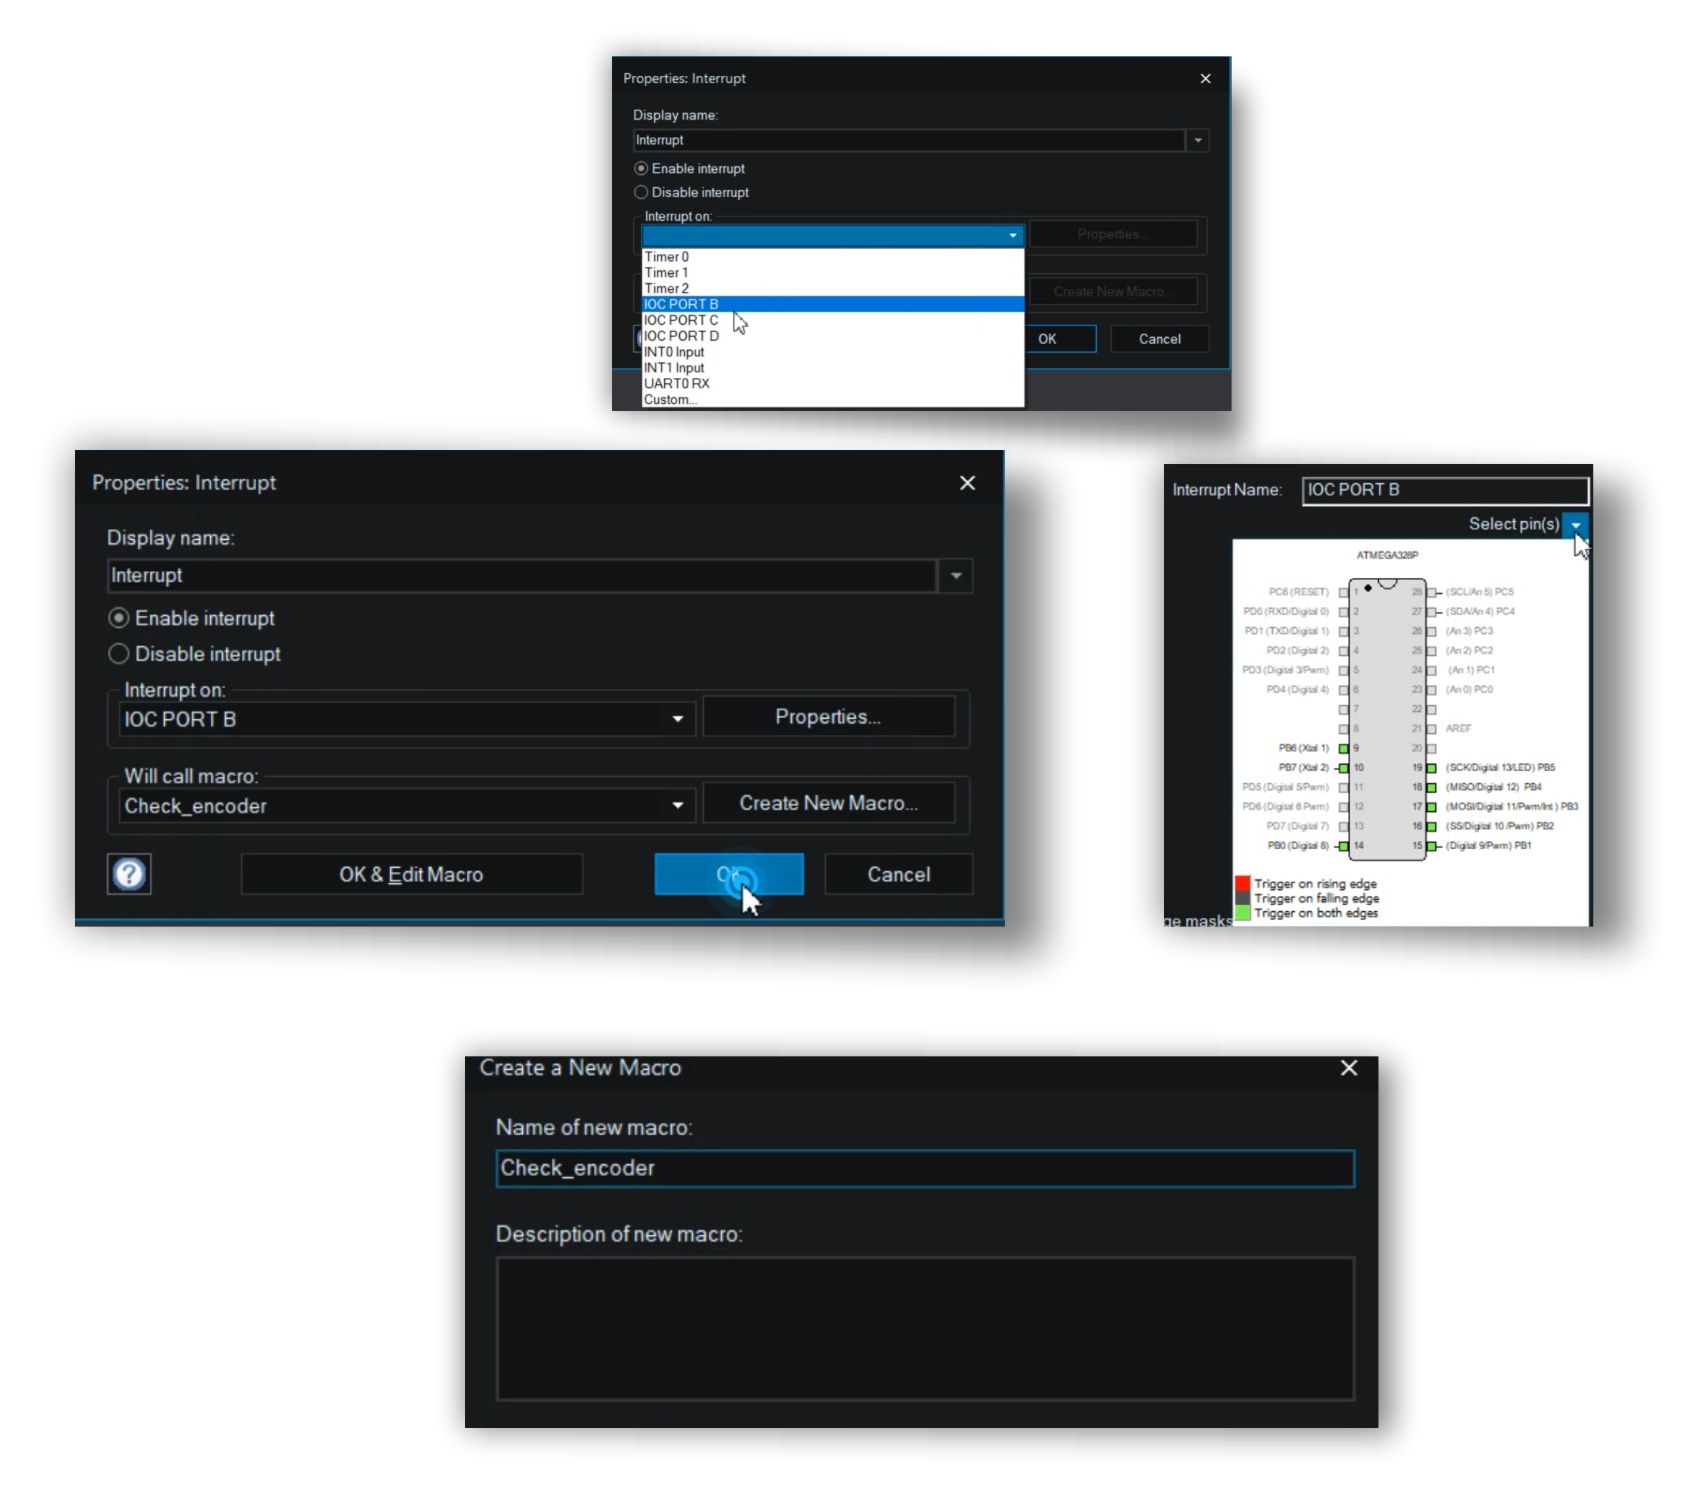Toggle pin 16 PB2 SS square
The width and height of the screenshot is (1699, 1491).
click(x=1431, y=826)
